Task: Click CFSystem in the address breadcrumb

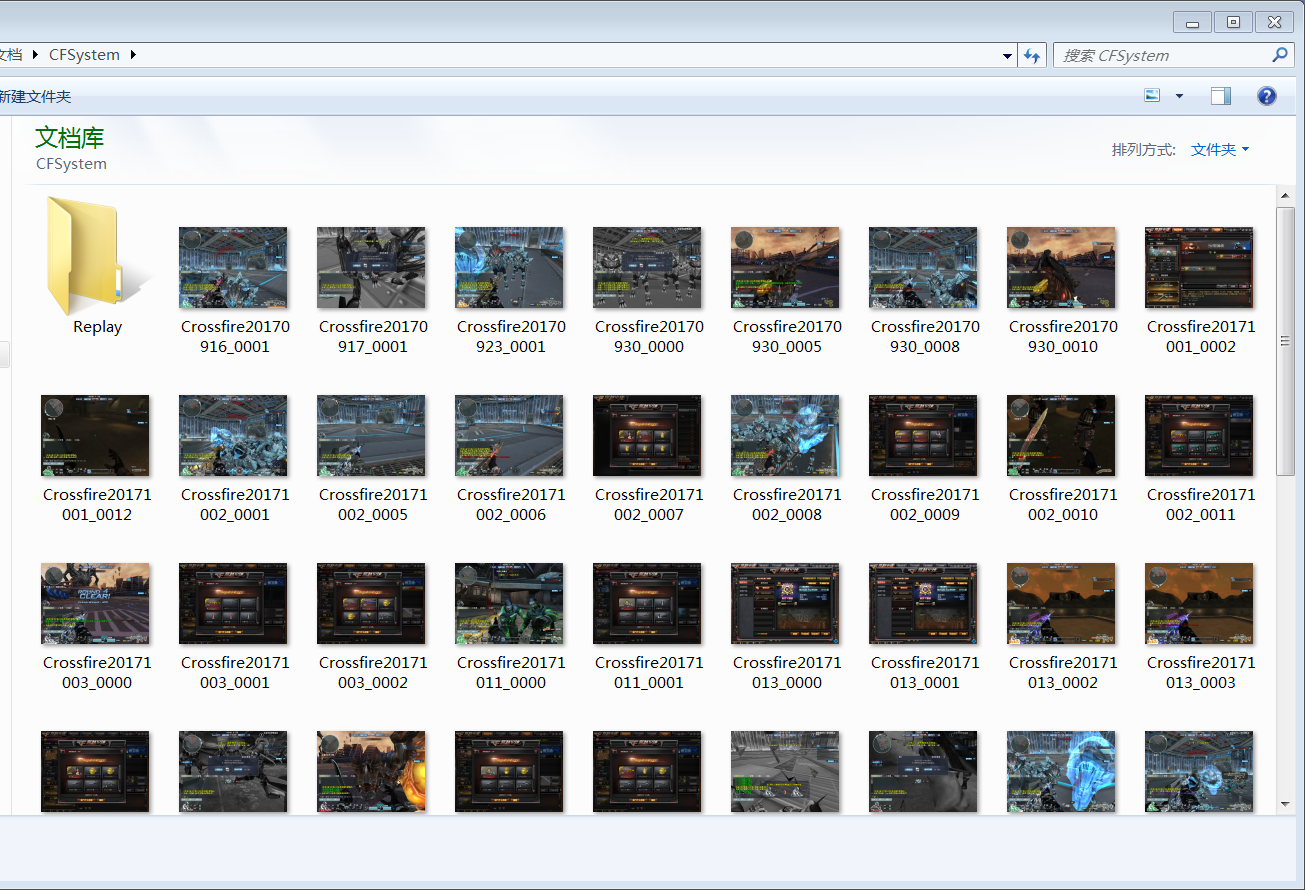Action: coord(84,55)
